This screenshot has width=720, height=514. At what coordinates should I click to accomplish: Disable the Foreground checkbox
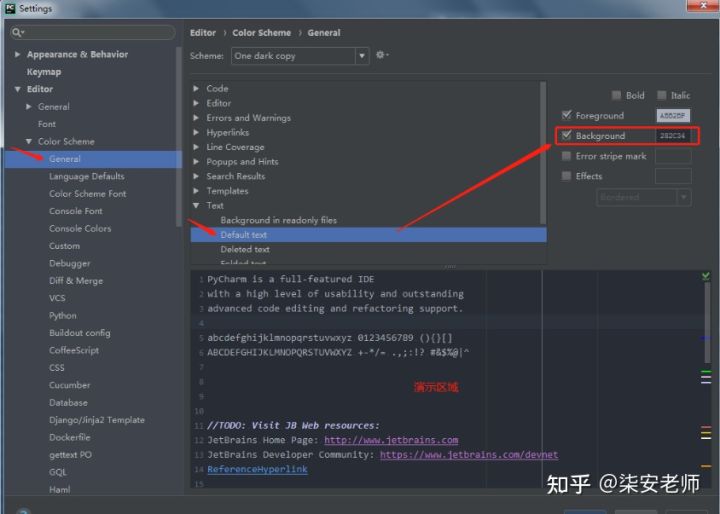567,116
